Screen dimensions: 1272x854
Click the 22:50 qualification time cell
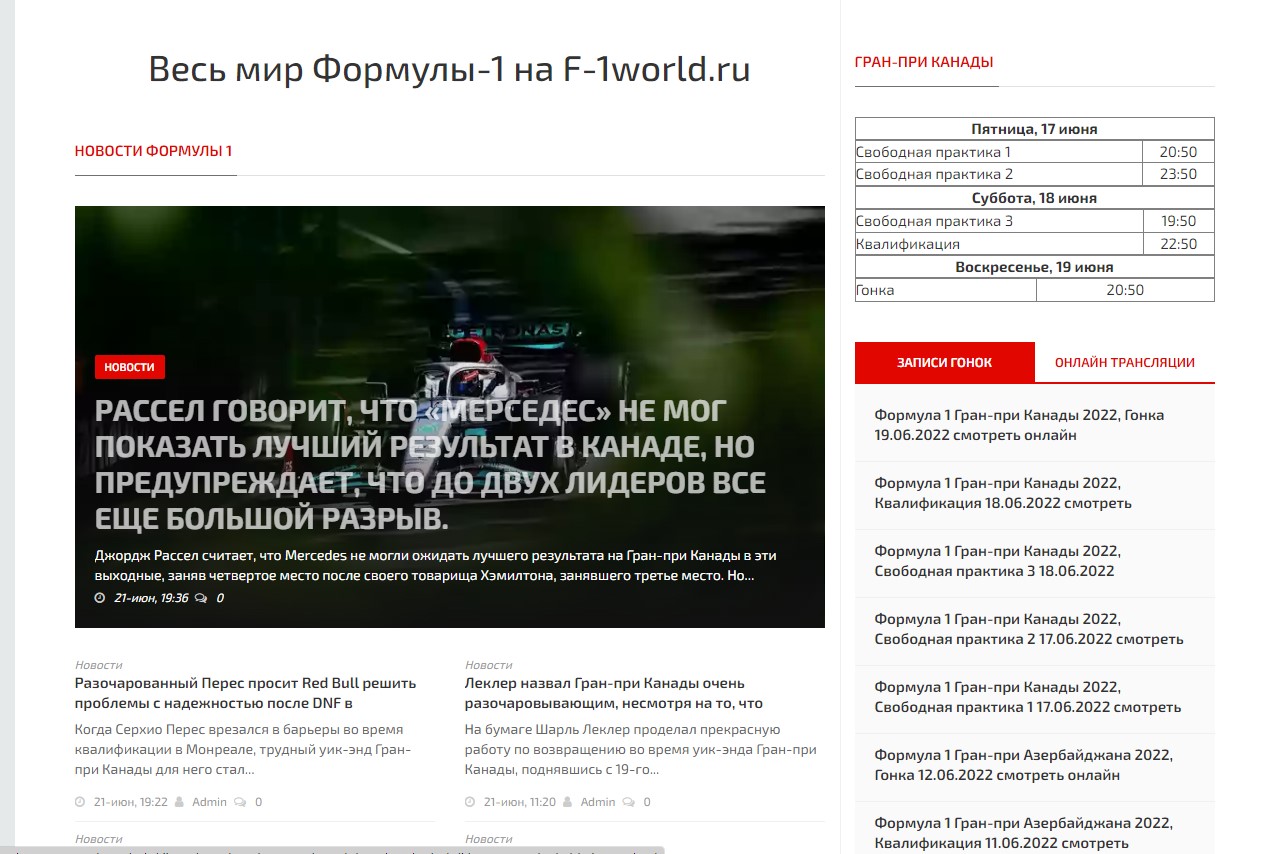pos(1178,244)
